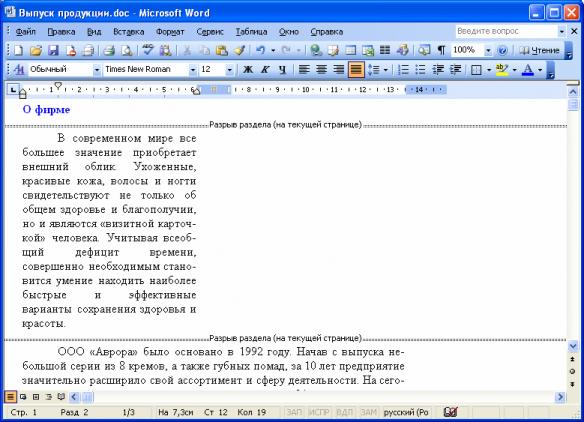This screenshot has height=422, width=584.
Task: Open the font color dropdown arrow
Action: (540, 70)
